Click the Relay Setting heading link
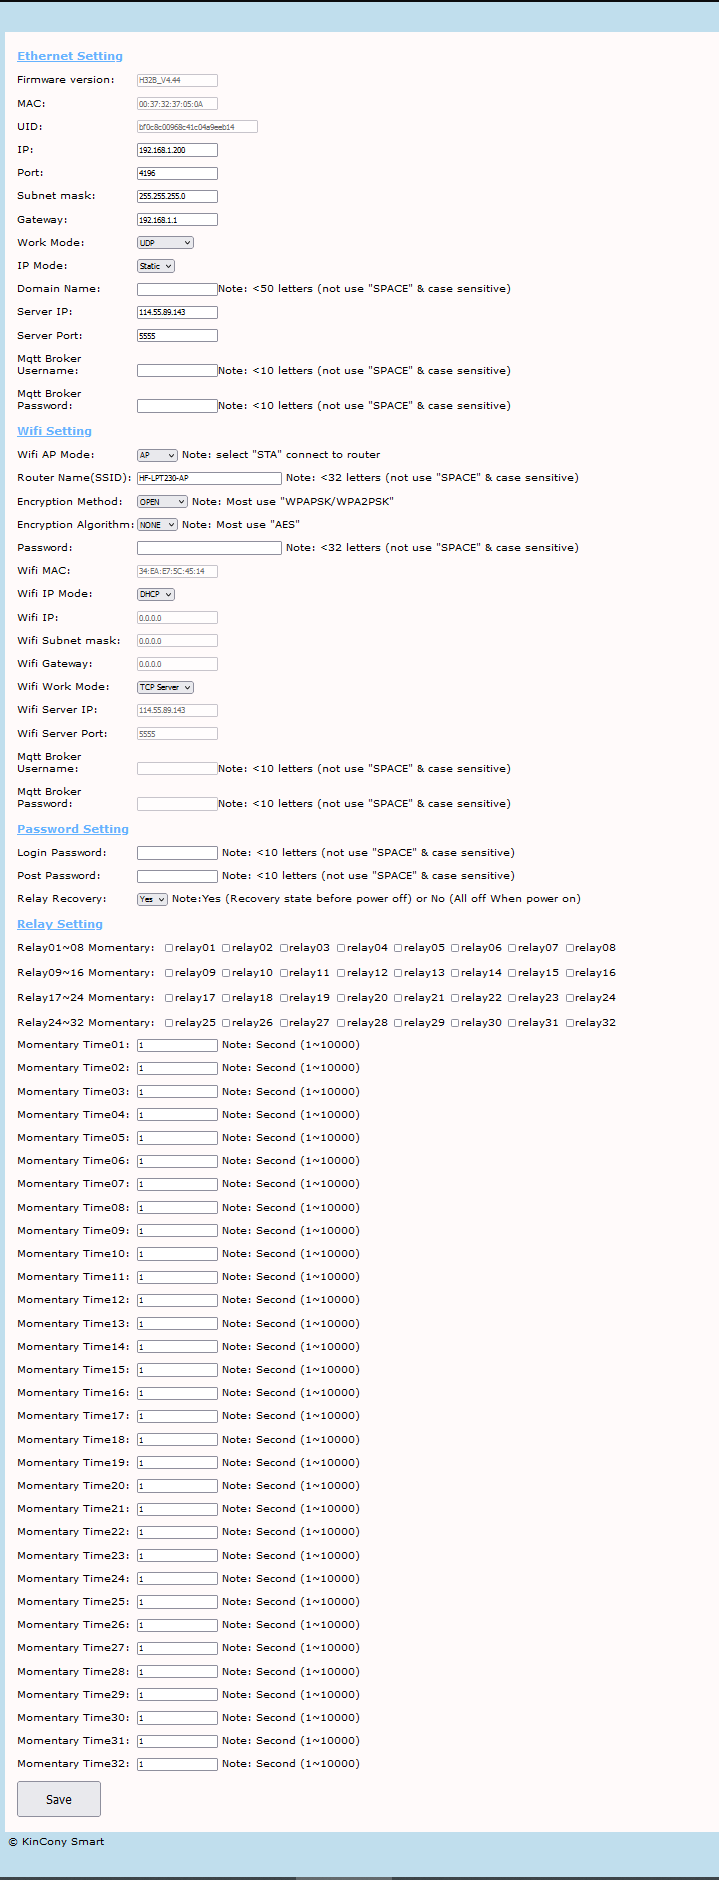 (60, 924)
